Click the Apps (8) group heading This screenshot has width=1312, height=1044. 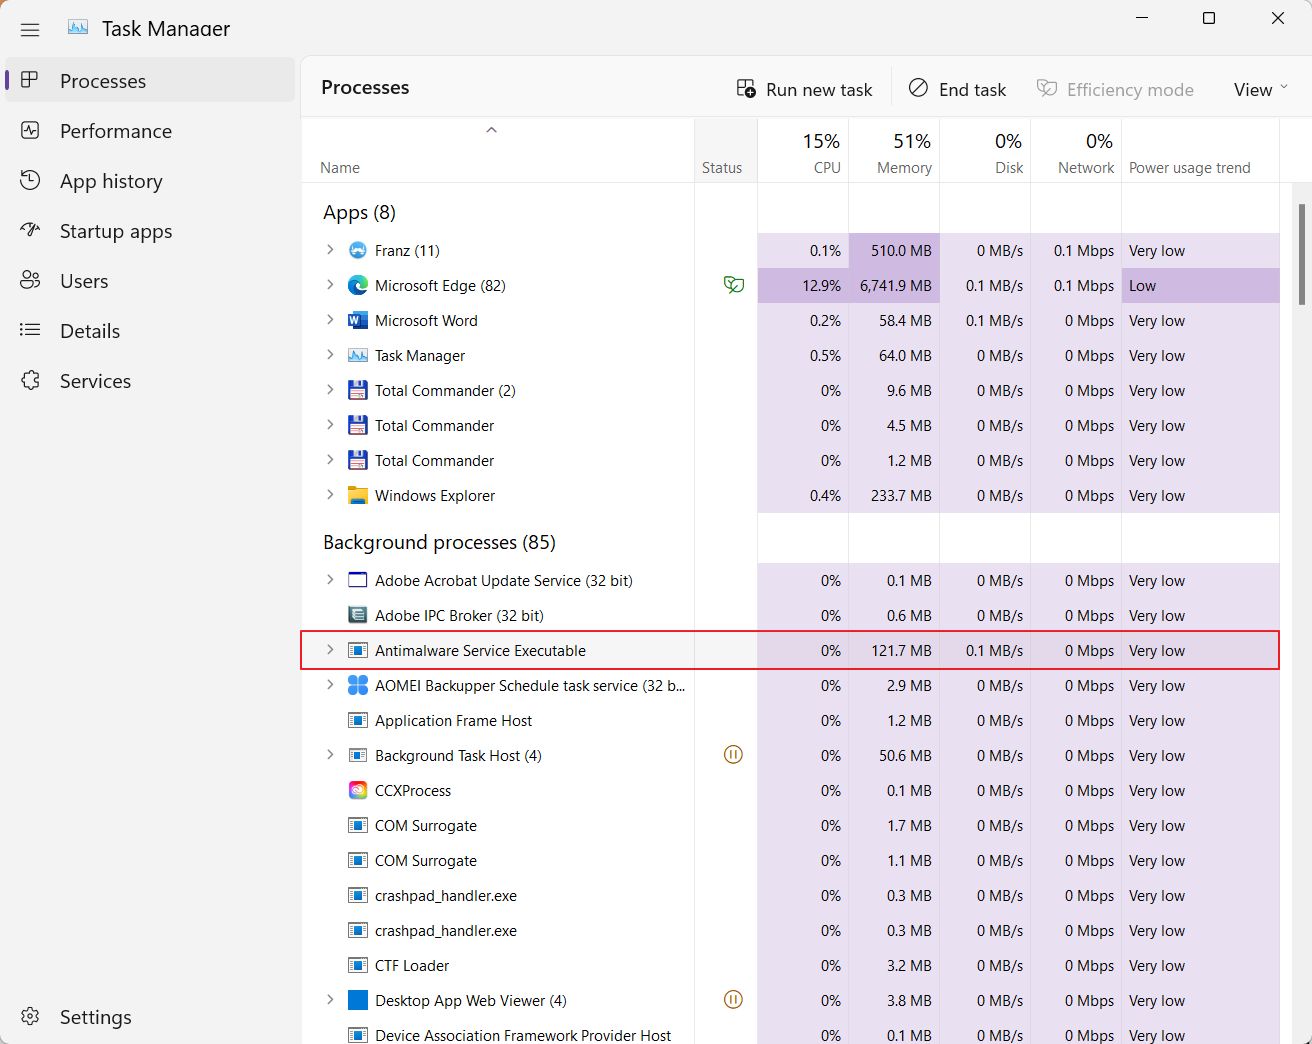tap(359, 212)
